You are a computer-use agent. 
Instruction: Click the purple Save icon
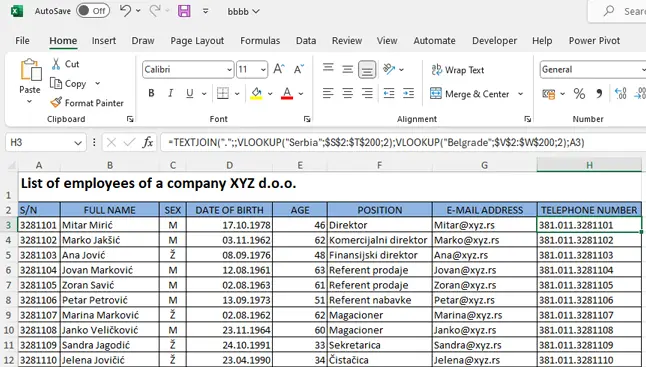pos(184,11)
